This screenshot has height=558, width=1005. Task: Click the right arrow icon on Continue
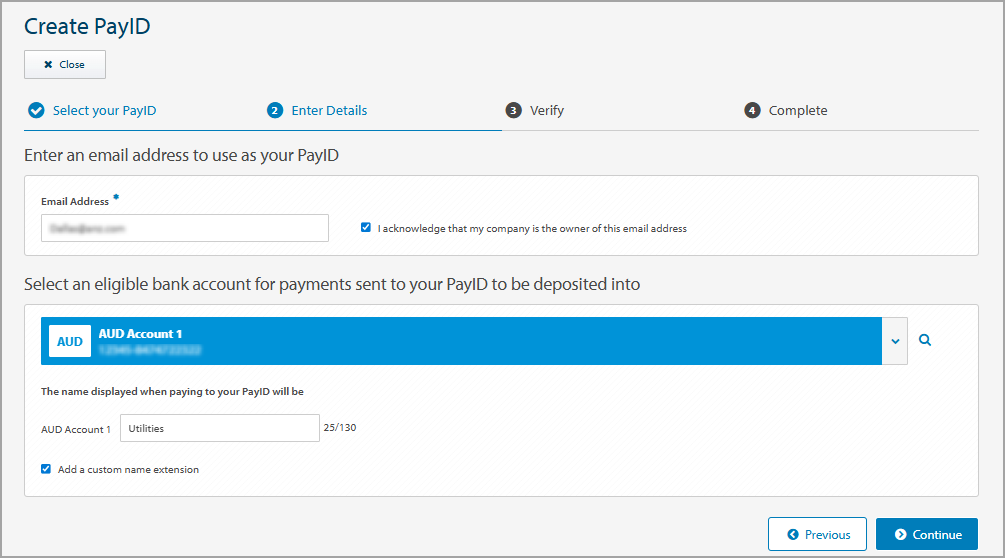pos(901,535)
